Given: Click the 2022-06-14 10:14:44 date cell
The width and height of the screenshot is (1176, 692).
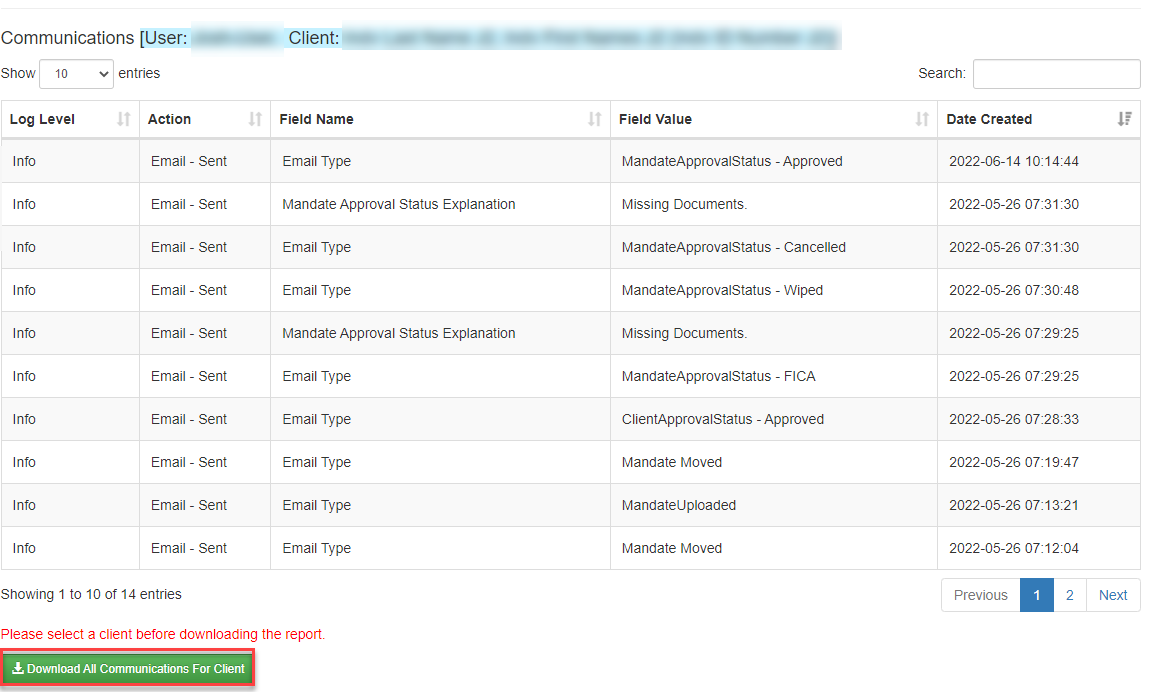Looking at the screenshot, I should click(x=1013, y=161).
